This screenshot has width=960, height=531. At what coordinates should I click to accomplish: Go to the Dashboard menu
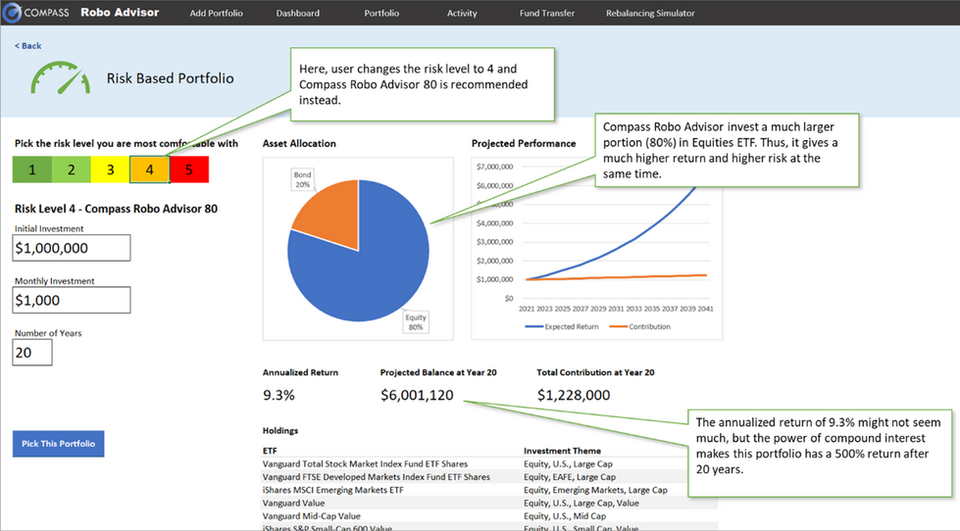pyautogui.click(x=298, y=13)
